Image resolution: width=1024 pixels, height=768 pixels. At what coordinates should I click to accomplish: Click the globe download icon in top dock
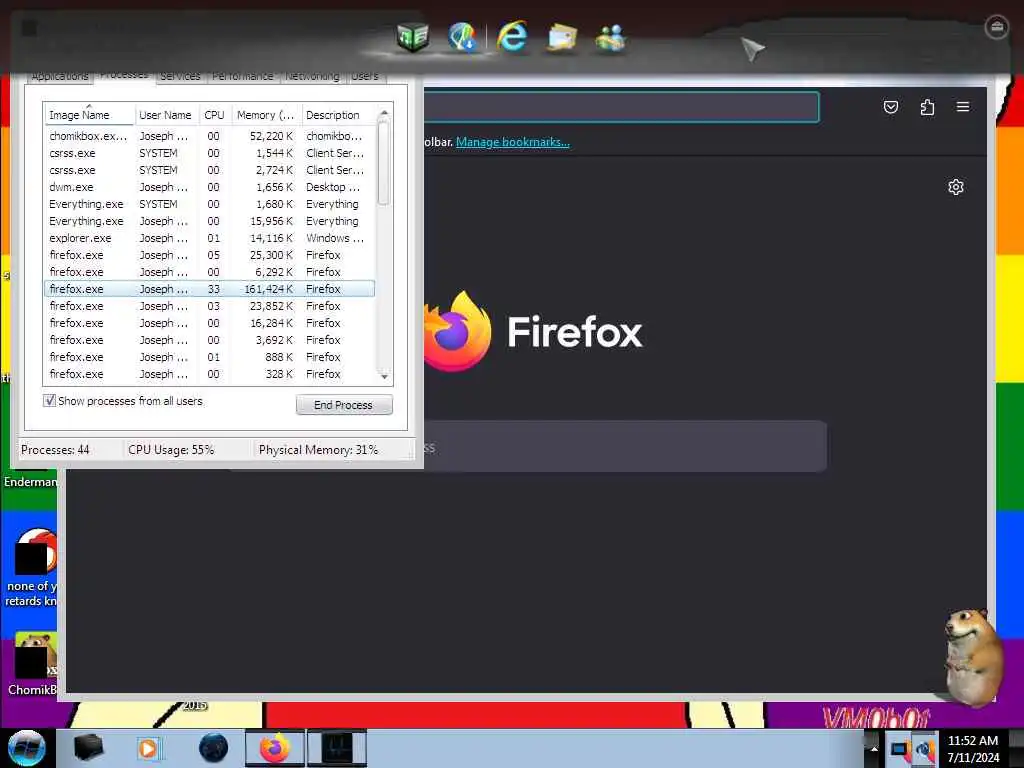462,36
